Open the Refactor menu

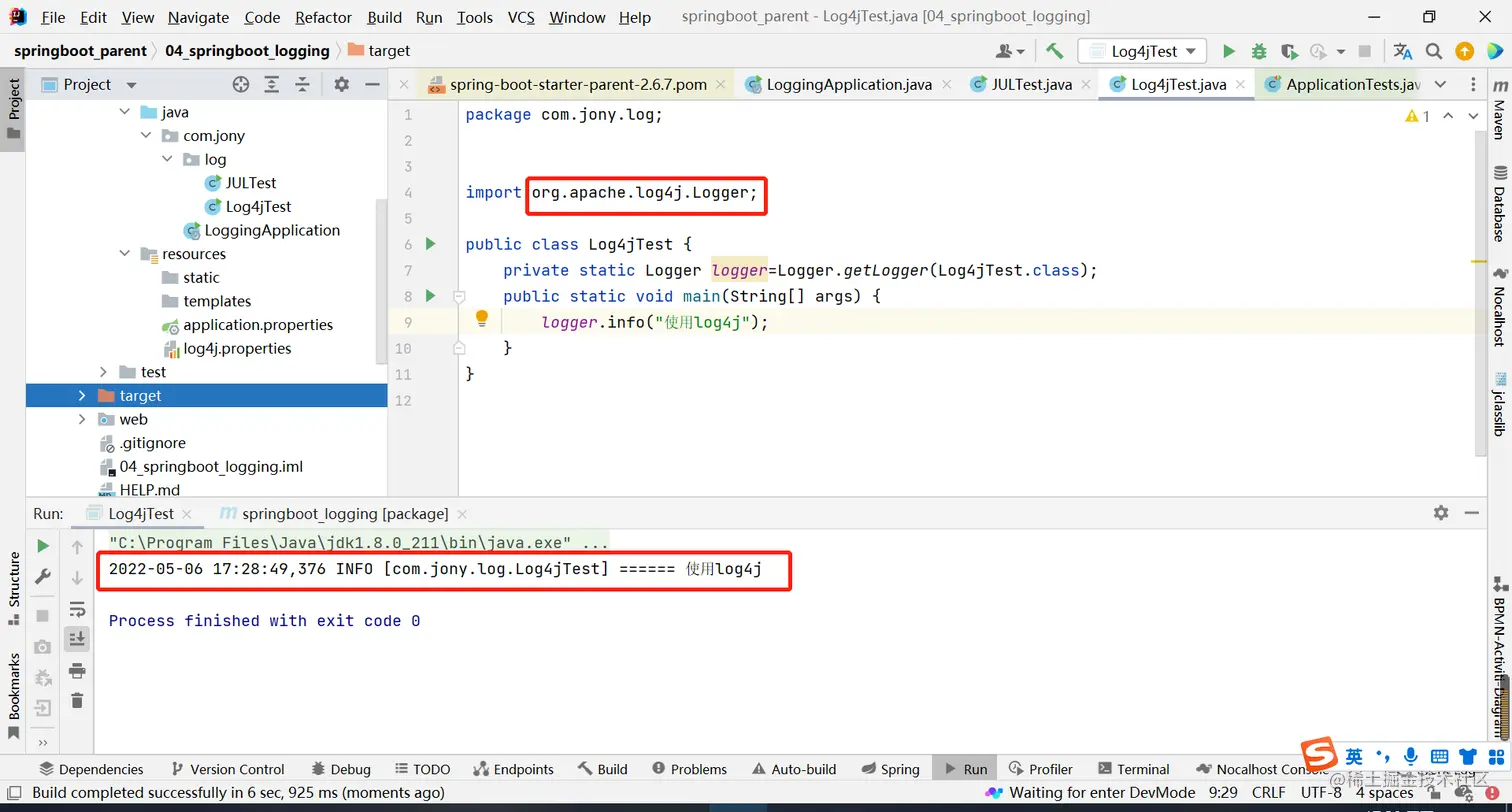pyautogui.click(x=324, y=17)
